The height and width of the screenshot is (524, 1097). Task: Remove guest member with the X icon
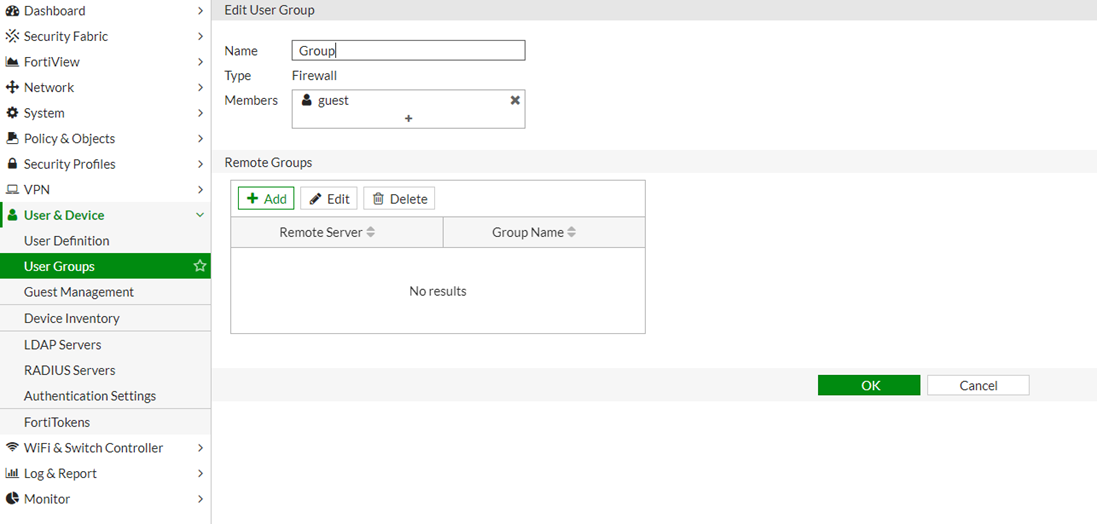point(515,100)
